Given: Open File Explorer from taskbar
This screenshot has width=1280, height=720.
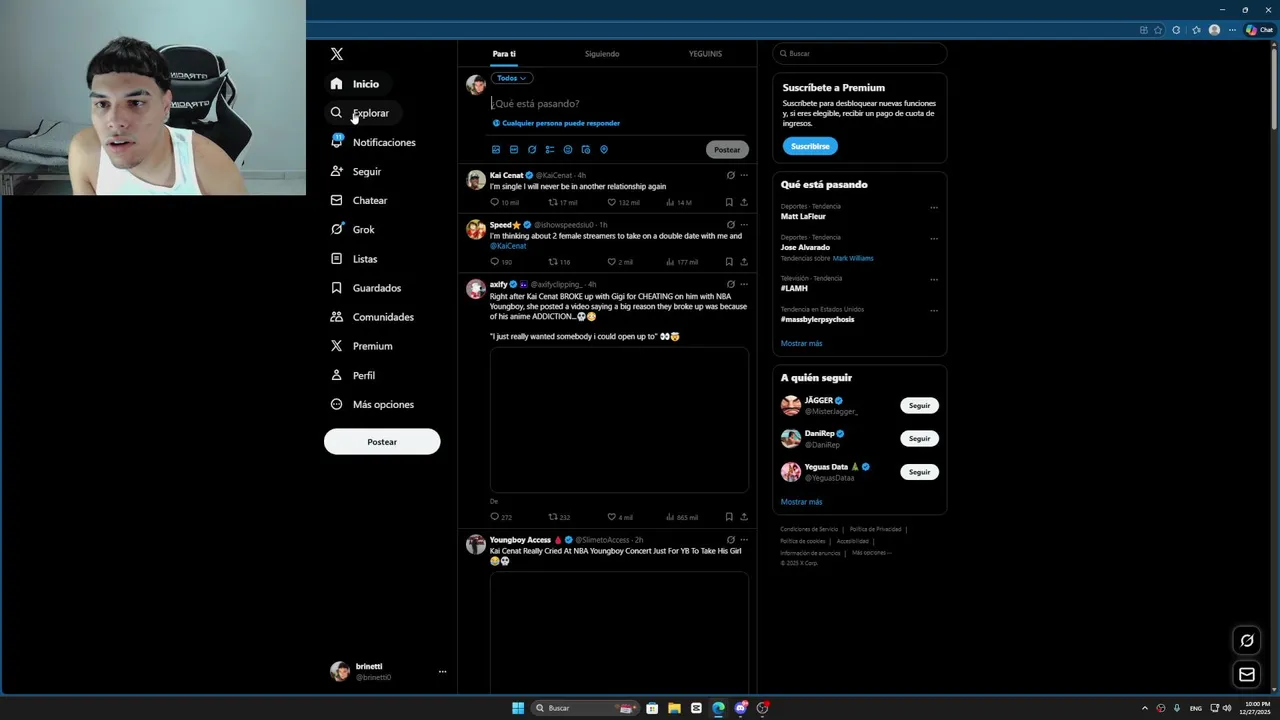Looking at the screenshot, I should coord(674,708).
